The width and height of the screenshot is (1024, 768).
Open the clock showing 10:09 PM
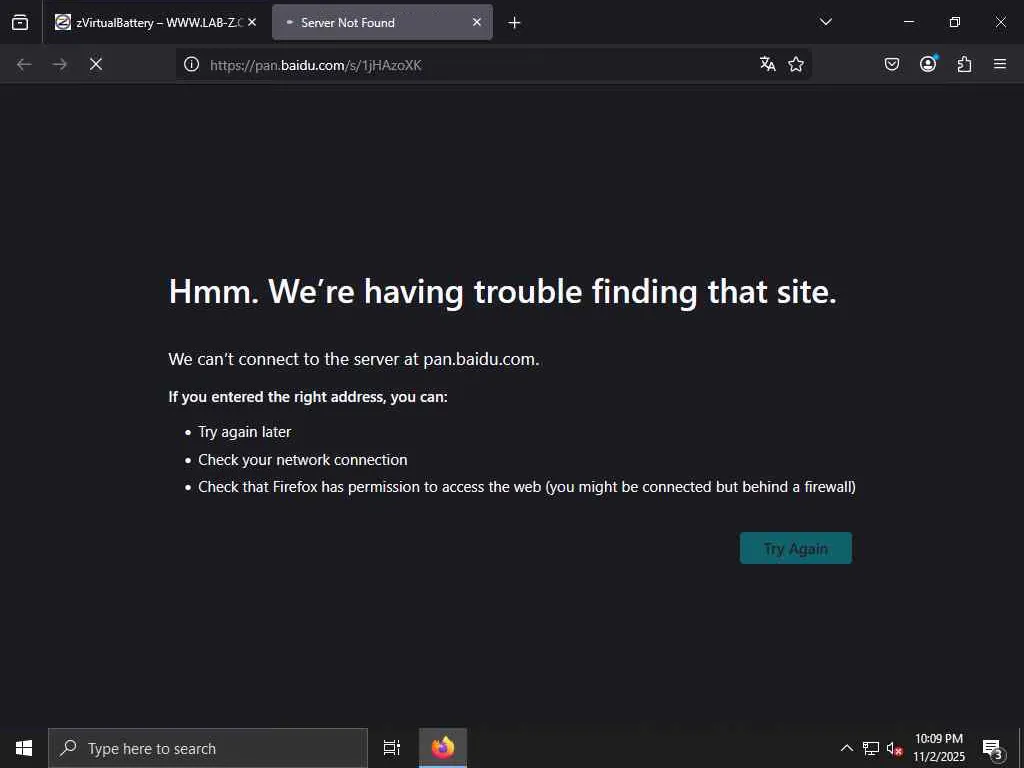pyautogui.click(x=938, y=748)
